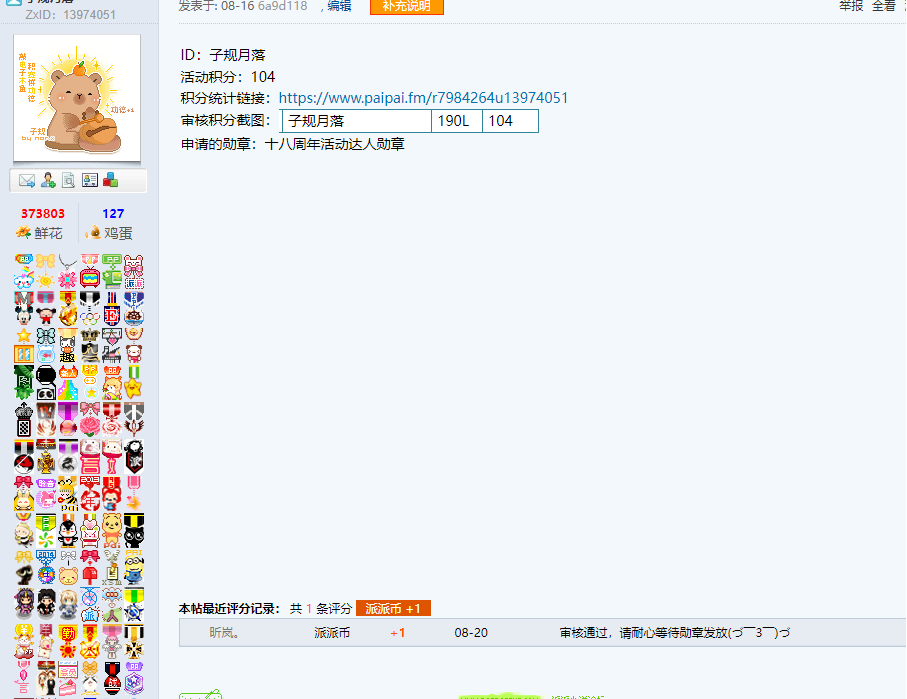Give flowers via the 鲜花 icon
Image resolution: width=907 pixels, height=699 pixels.
pyautogui.click(x=24, y=233)
